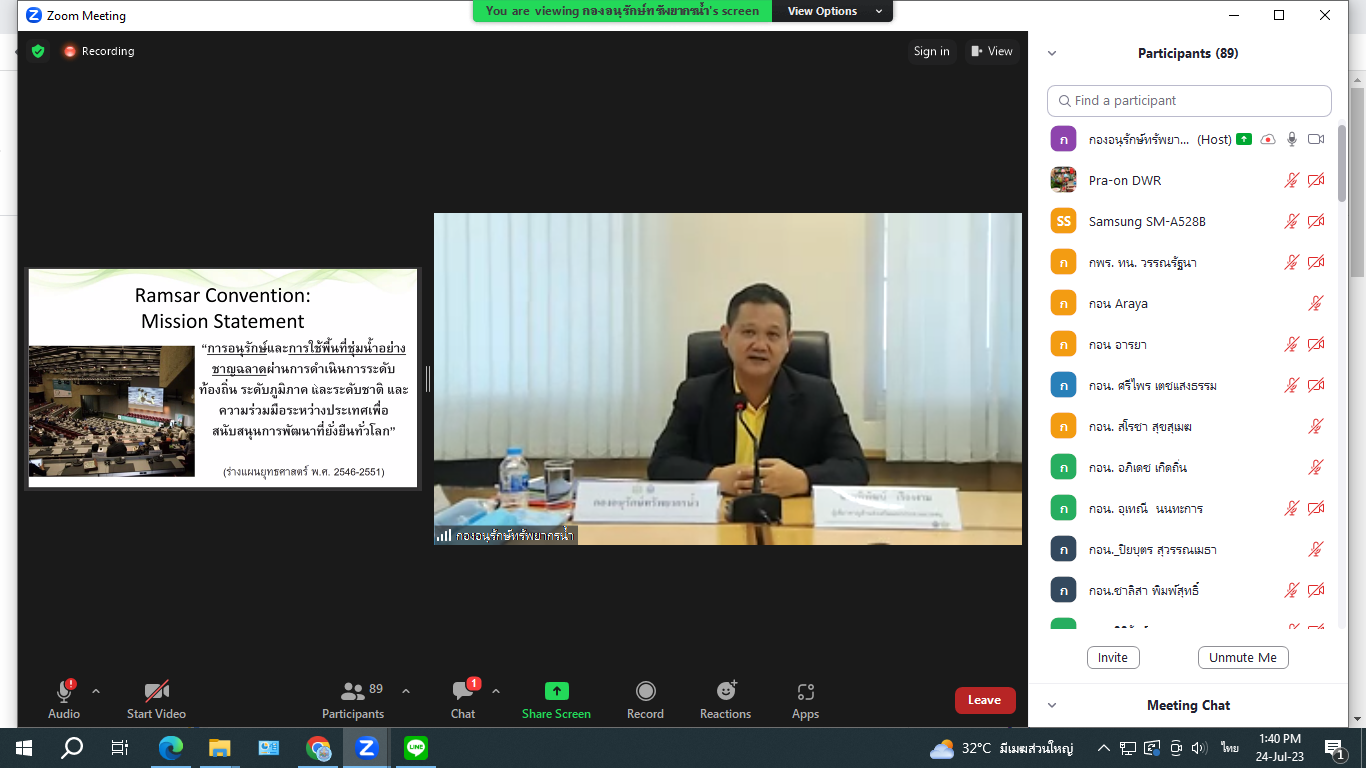Click the Participants icon showing 89
The height and width of the screenshot is (768, 1366).
coord(353,692)
